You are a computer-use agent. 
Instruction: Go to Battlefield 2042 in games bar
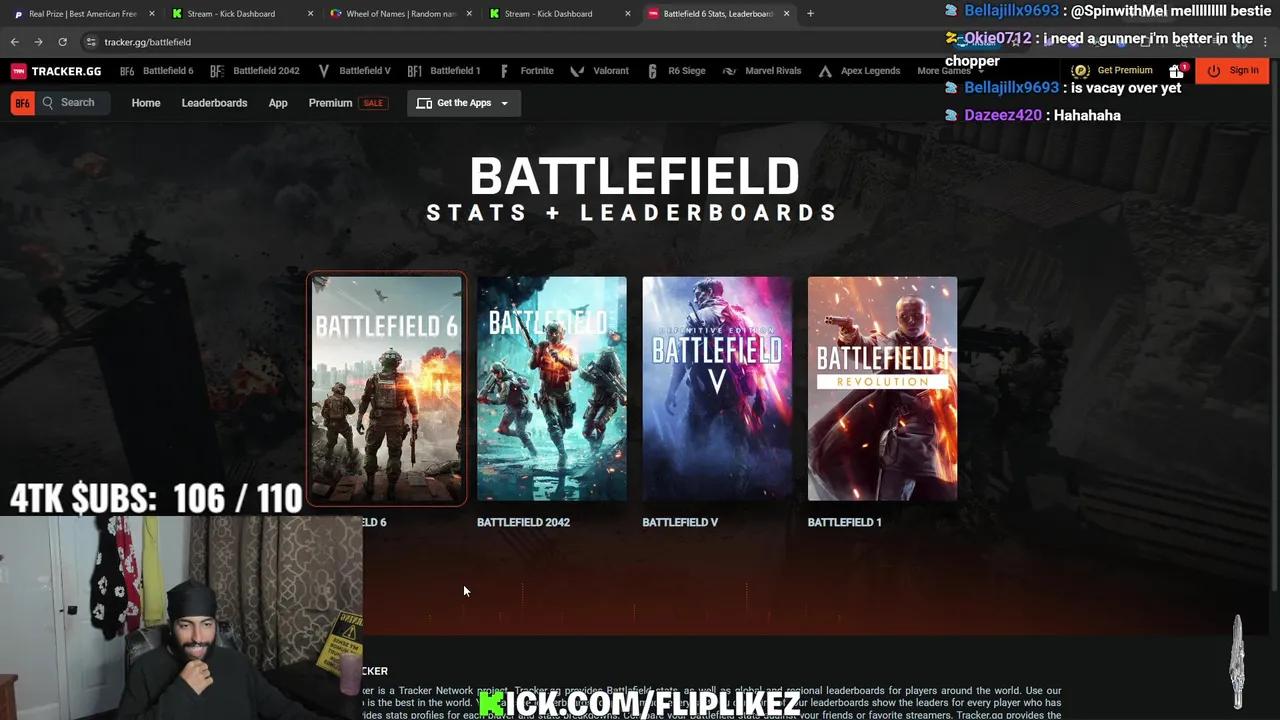click(x=255, y=71)
